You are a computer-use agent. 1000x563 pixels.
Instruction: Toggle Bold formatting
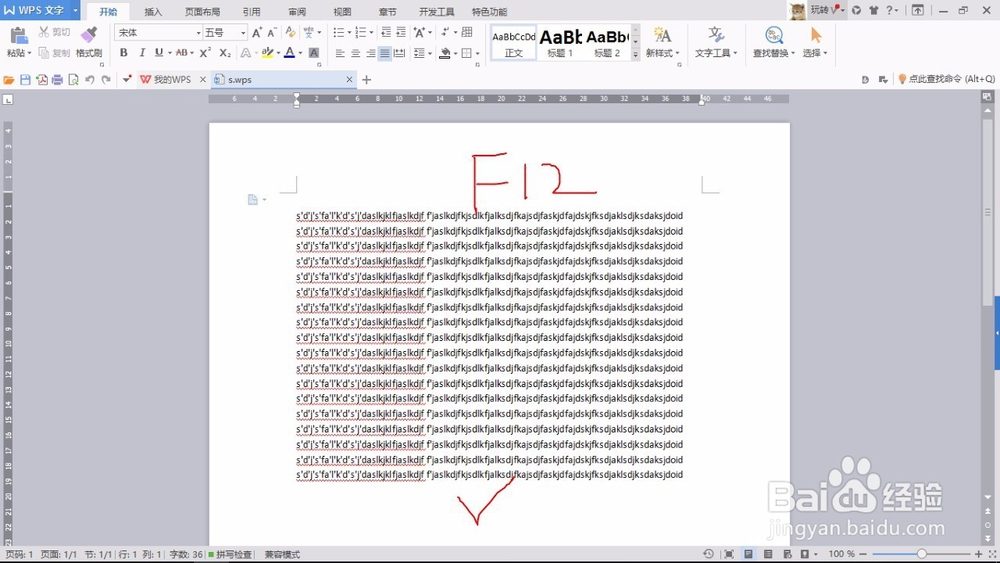point(124,53)
